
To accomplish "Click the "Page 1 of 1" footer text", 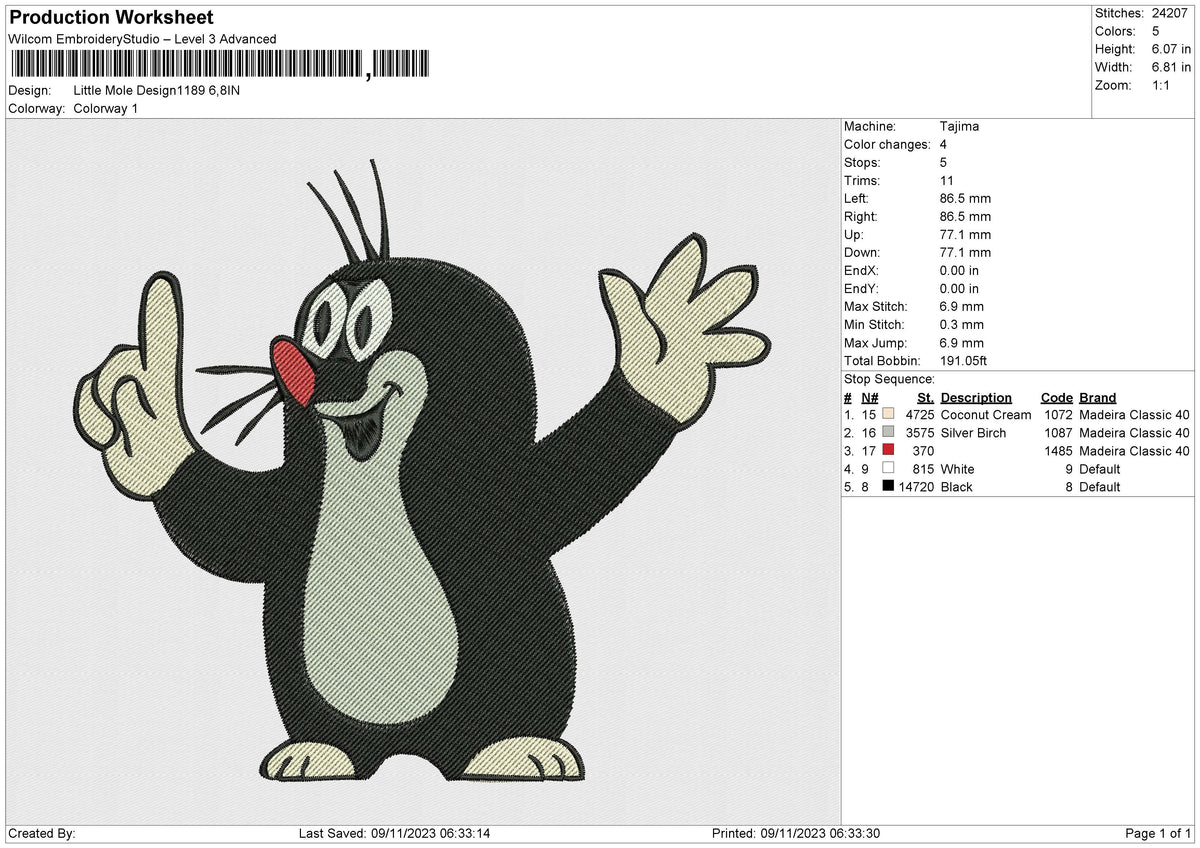I will pos(1158,834).
